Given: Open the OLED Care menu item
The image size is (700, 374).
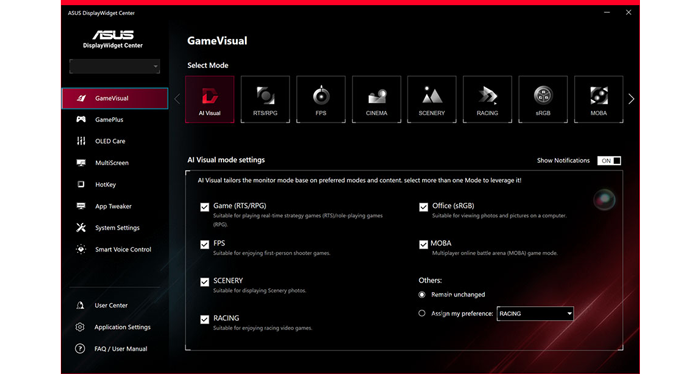Looking at the screenshot, I should click(115, 141).
